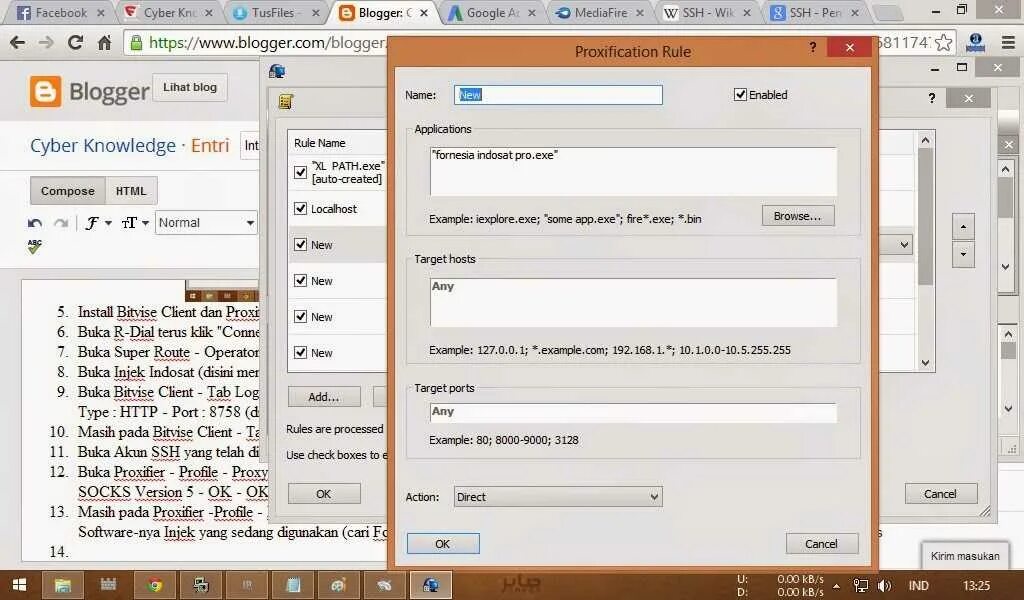Open Chrome from the taskbar
Image resolution: width=1024 pixels, height=600 pixels.
[155, 585]
